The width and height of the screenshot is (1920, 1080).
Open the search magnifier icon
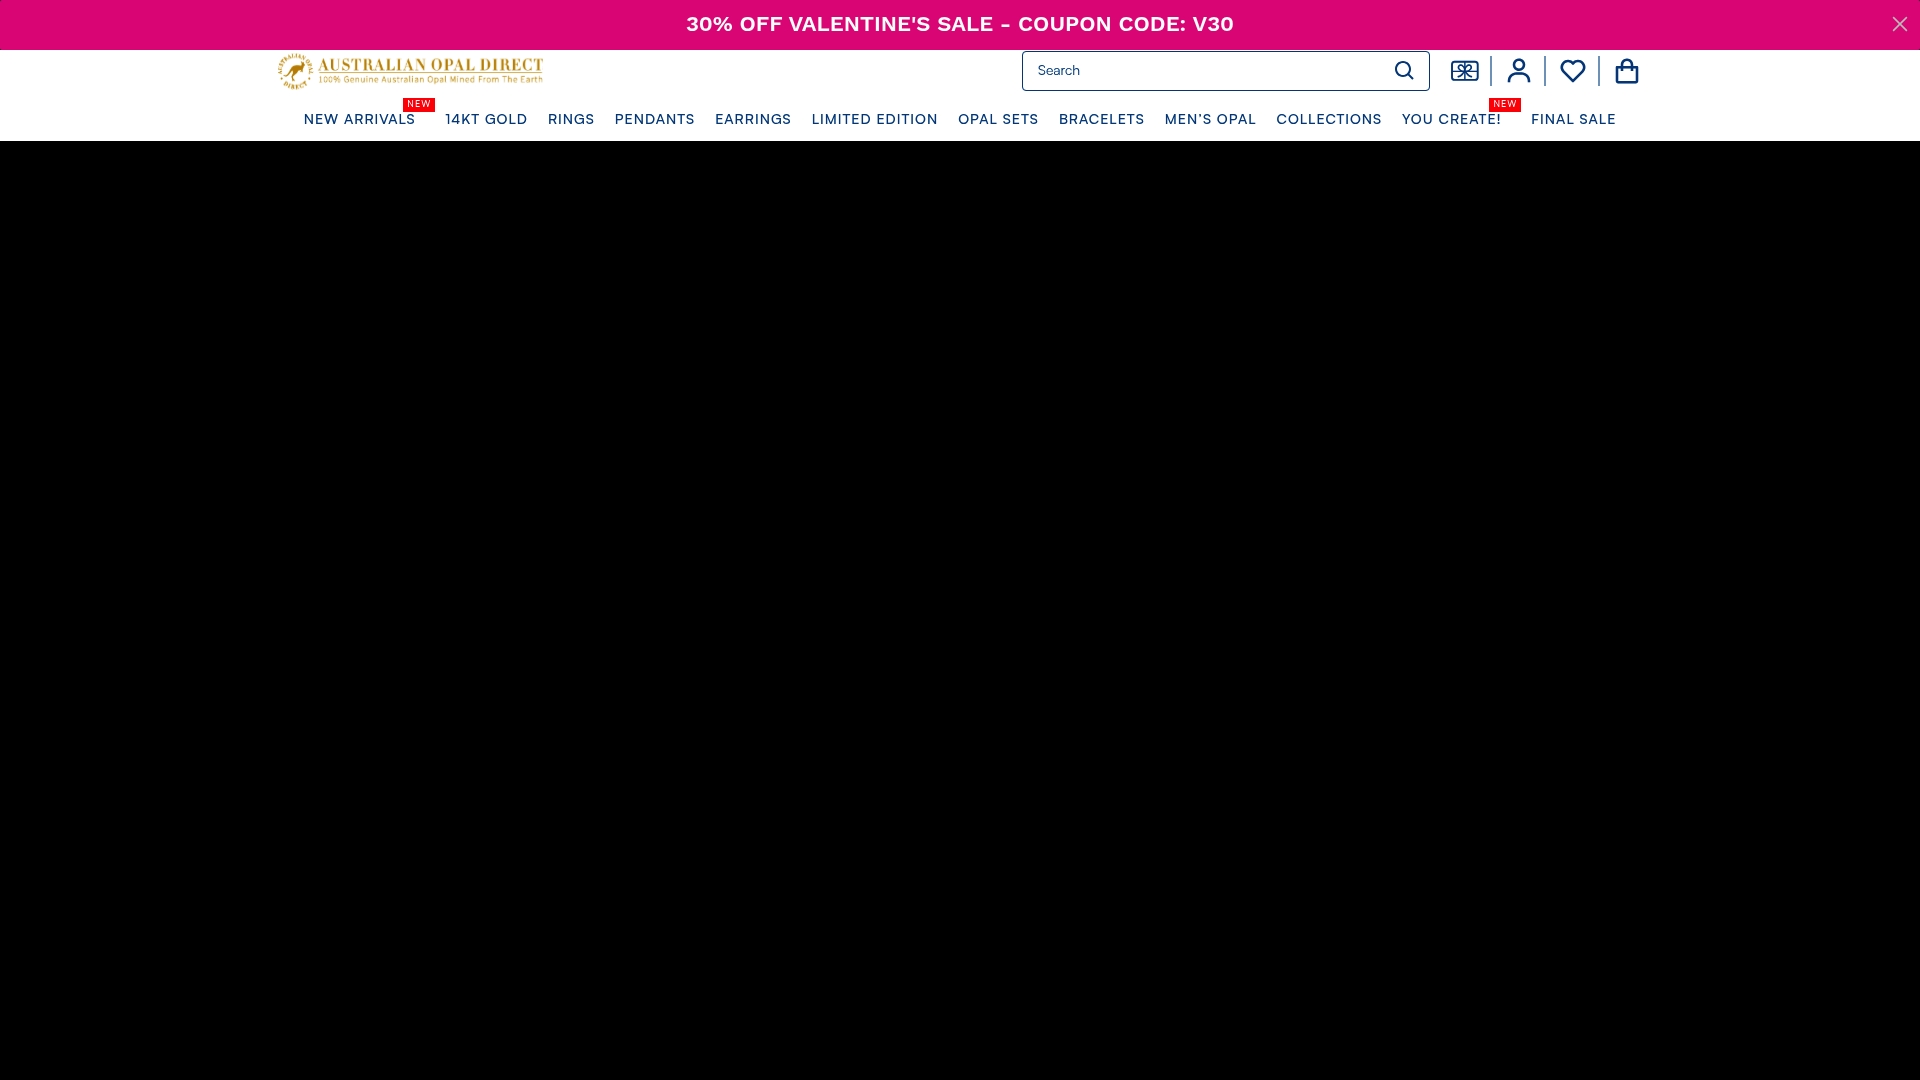click(1403, 71)
